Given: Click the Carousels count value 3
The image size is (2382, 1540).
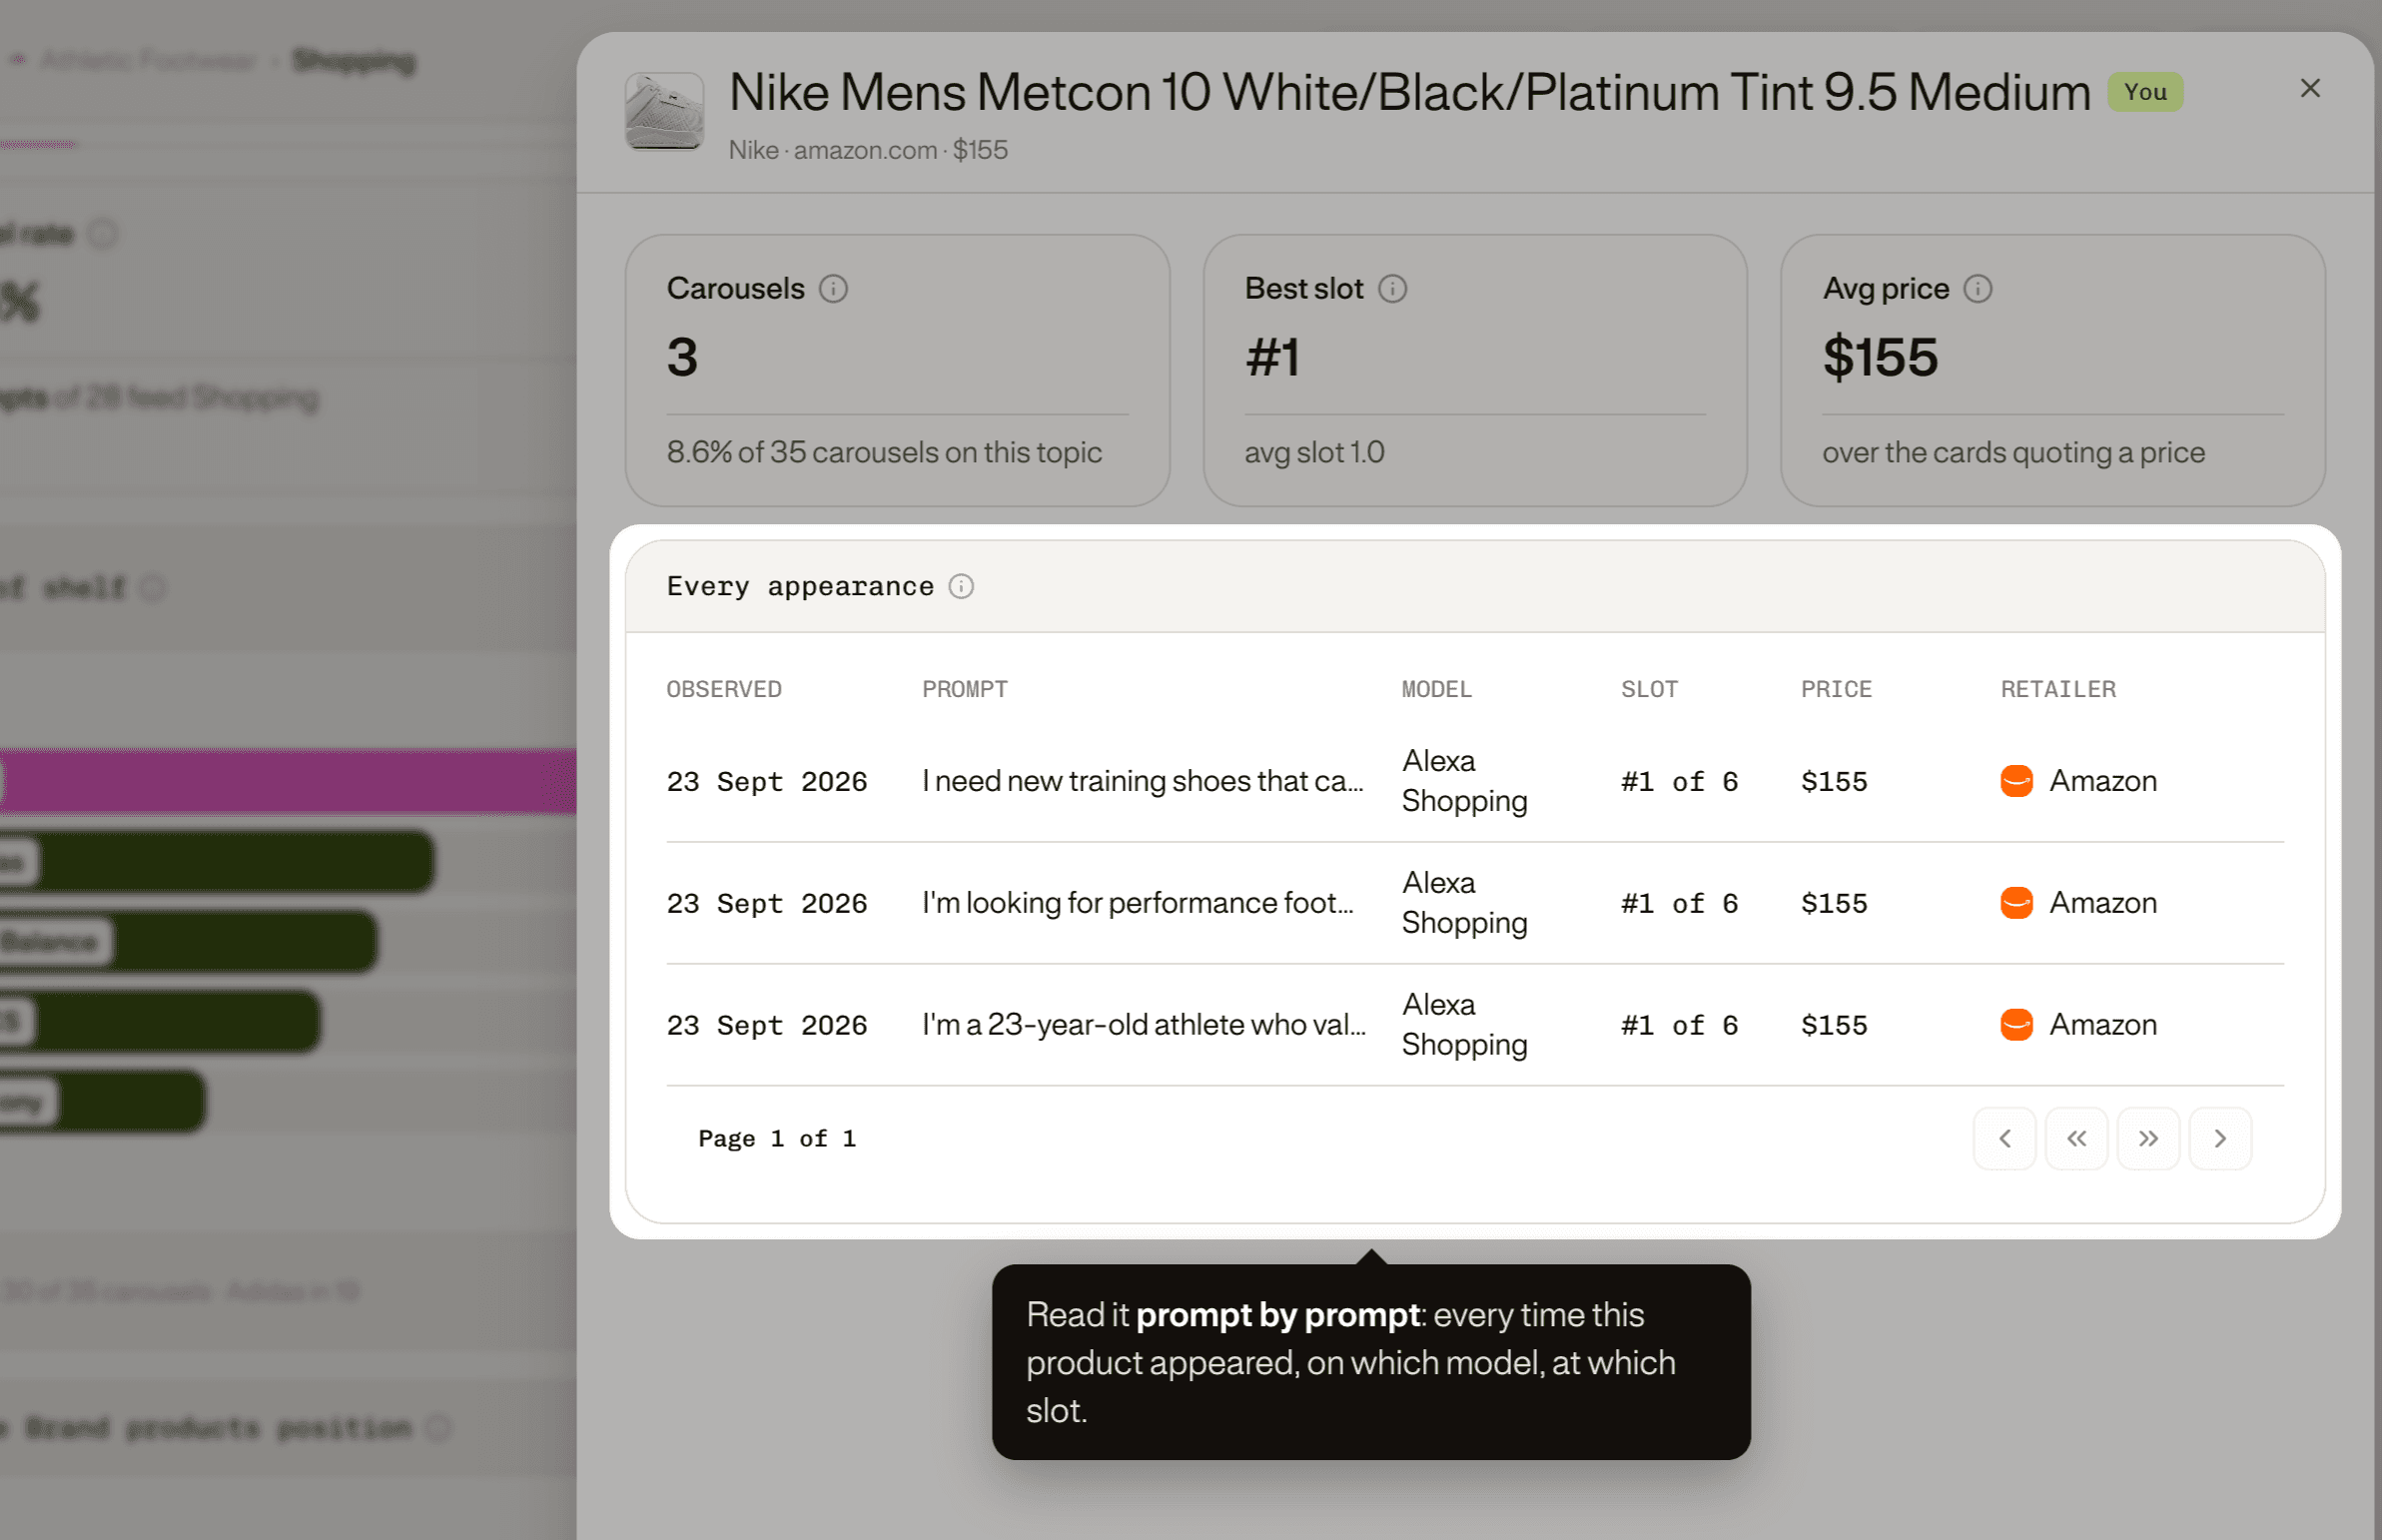Looking at the screenshot, I should pyautogui.click(x=682, y=357).
